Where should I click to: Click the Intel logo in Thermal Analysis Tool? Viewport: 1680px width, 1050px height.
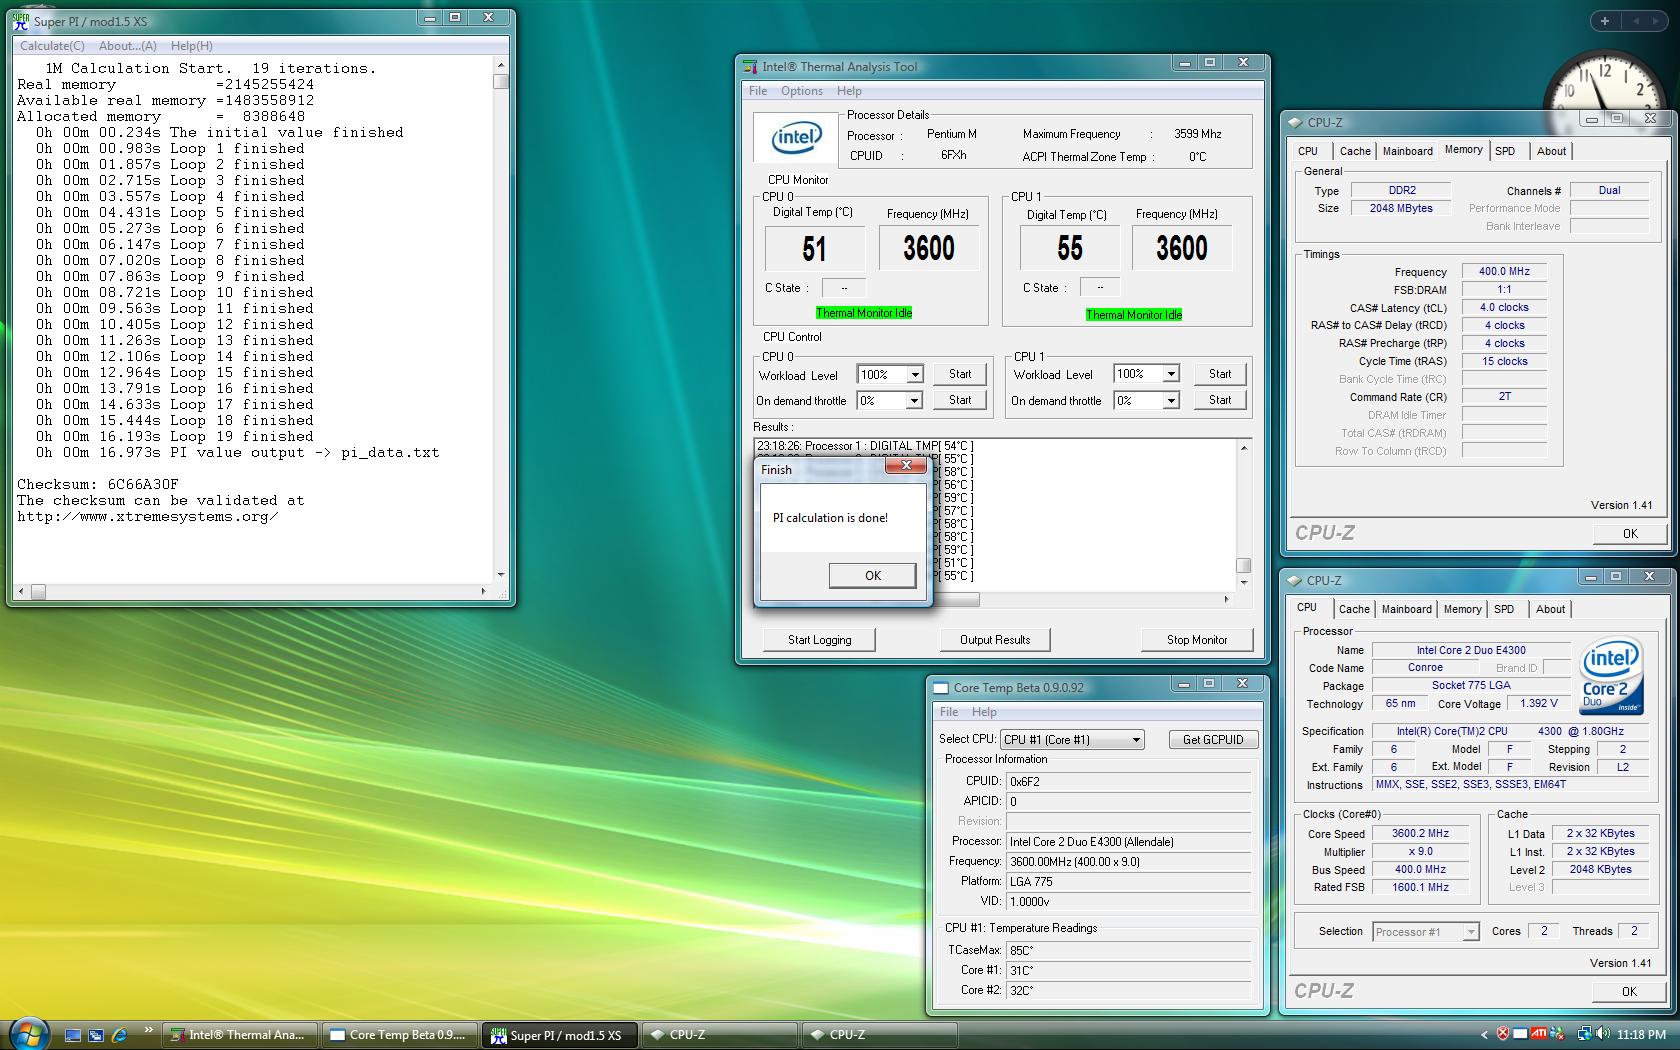pyautogui.click(x=796, y=138)
